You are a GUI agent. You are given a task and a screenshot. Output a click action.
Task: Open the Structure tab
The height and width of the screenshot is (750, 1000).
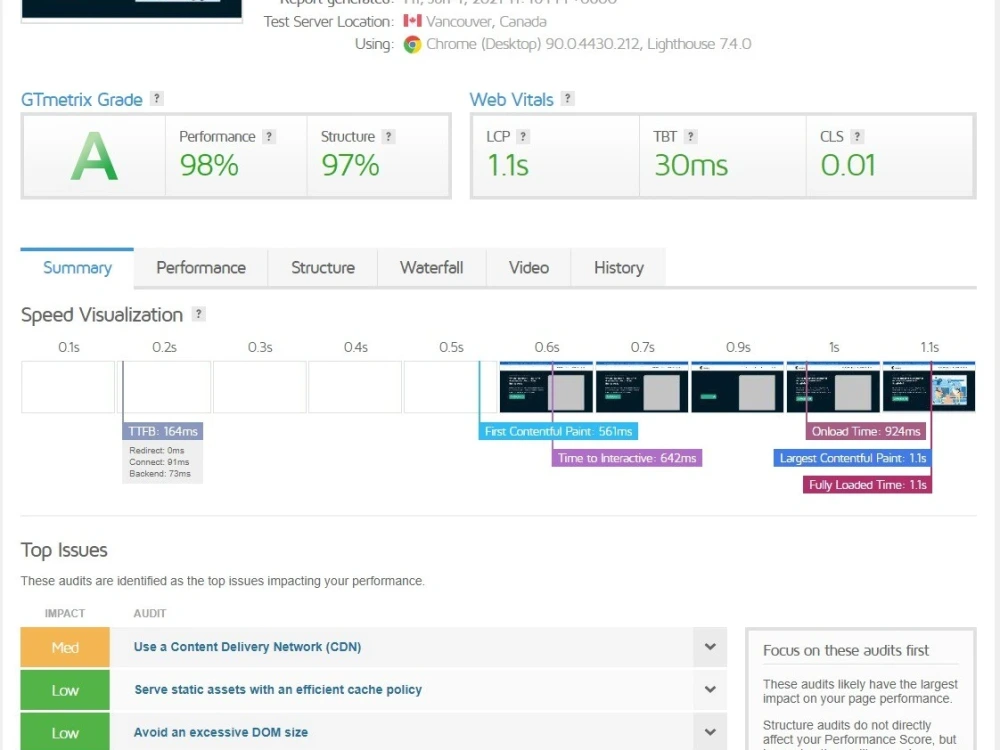[323, 268]
